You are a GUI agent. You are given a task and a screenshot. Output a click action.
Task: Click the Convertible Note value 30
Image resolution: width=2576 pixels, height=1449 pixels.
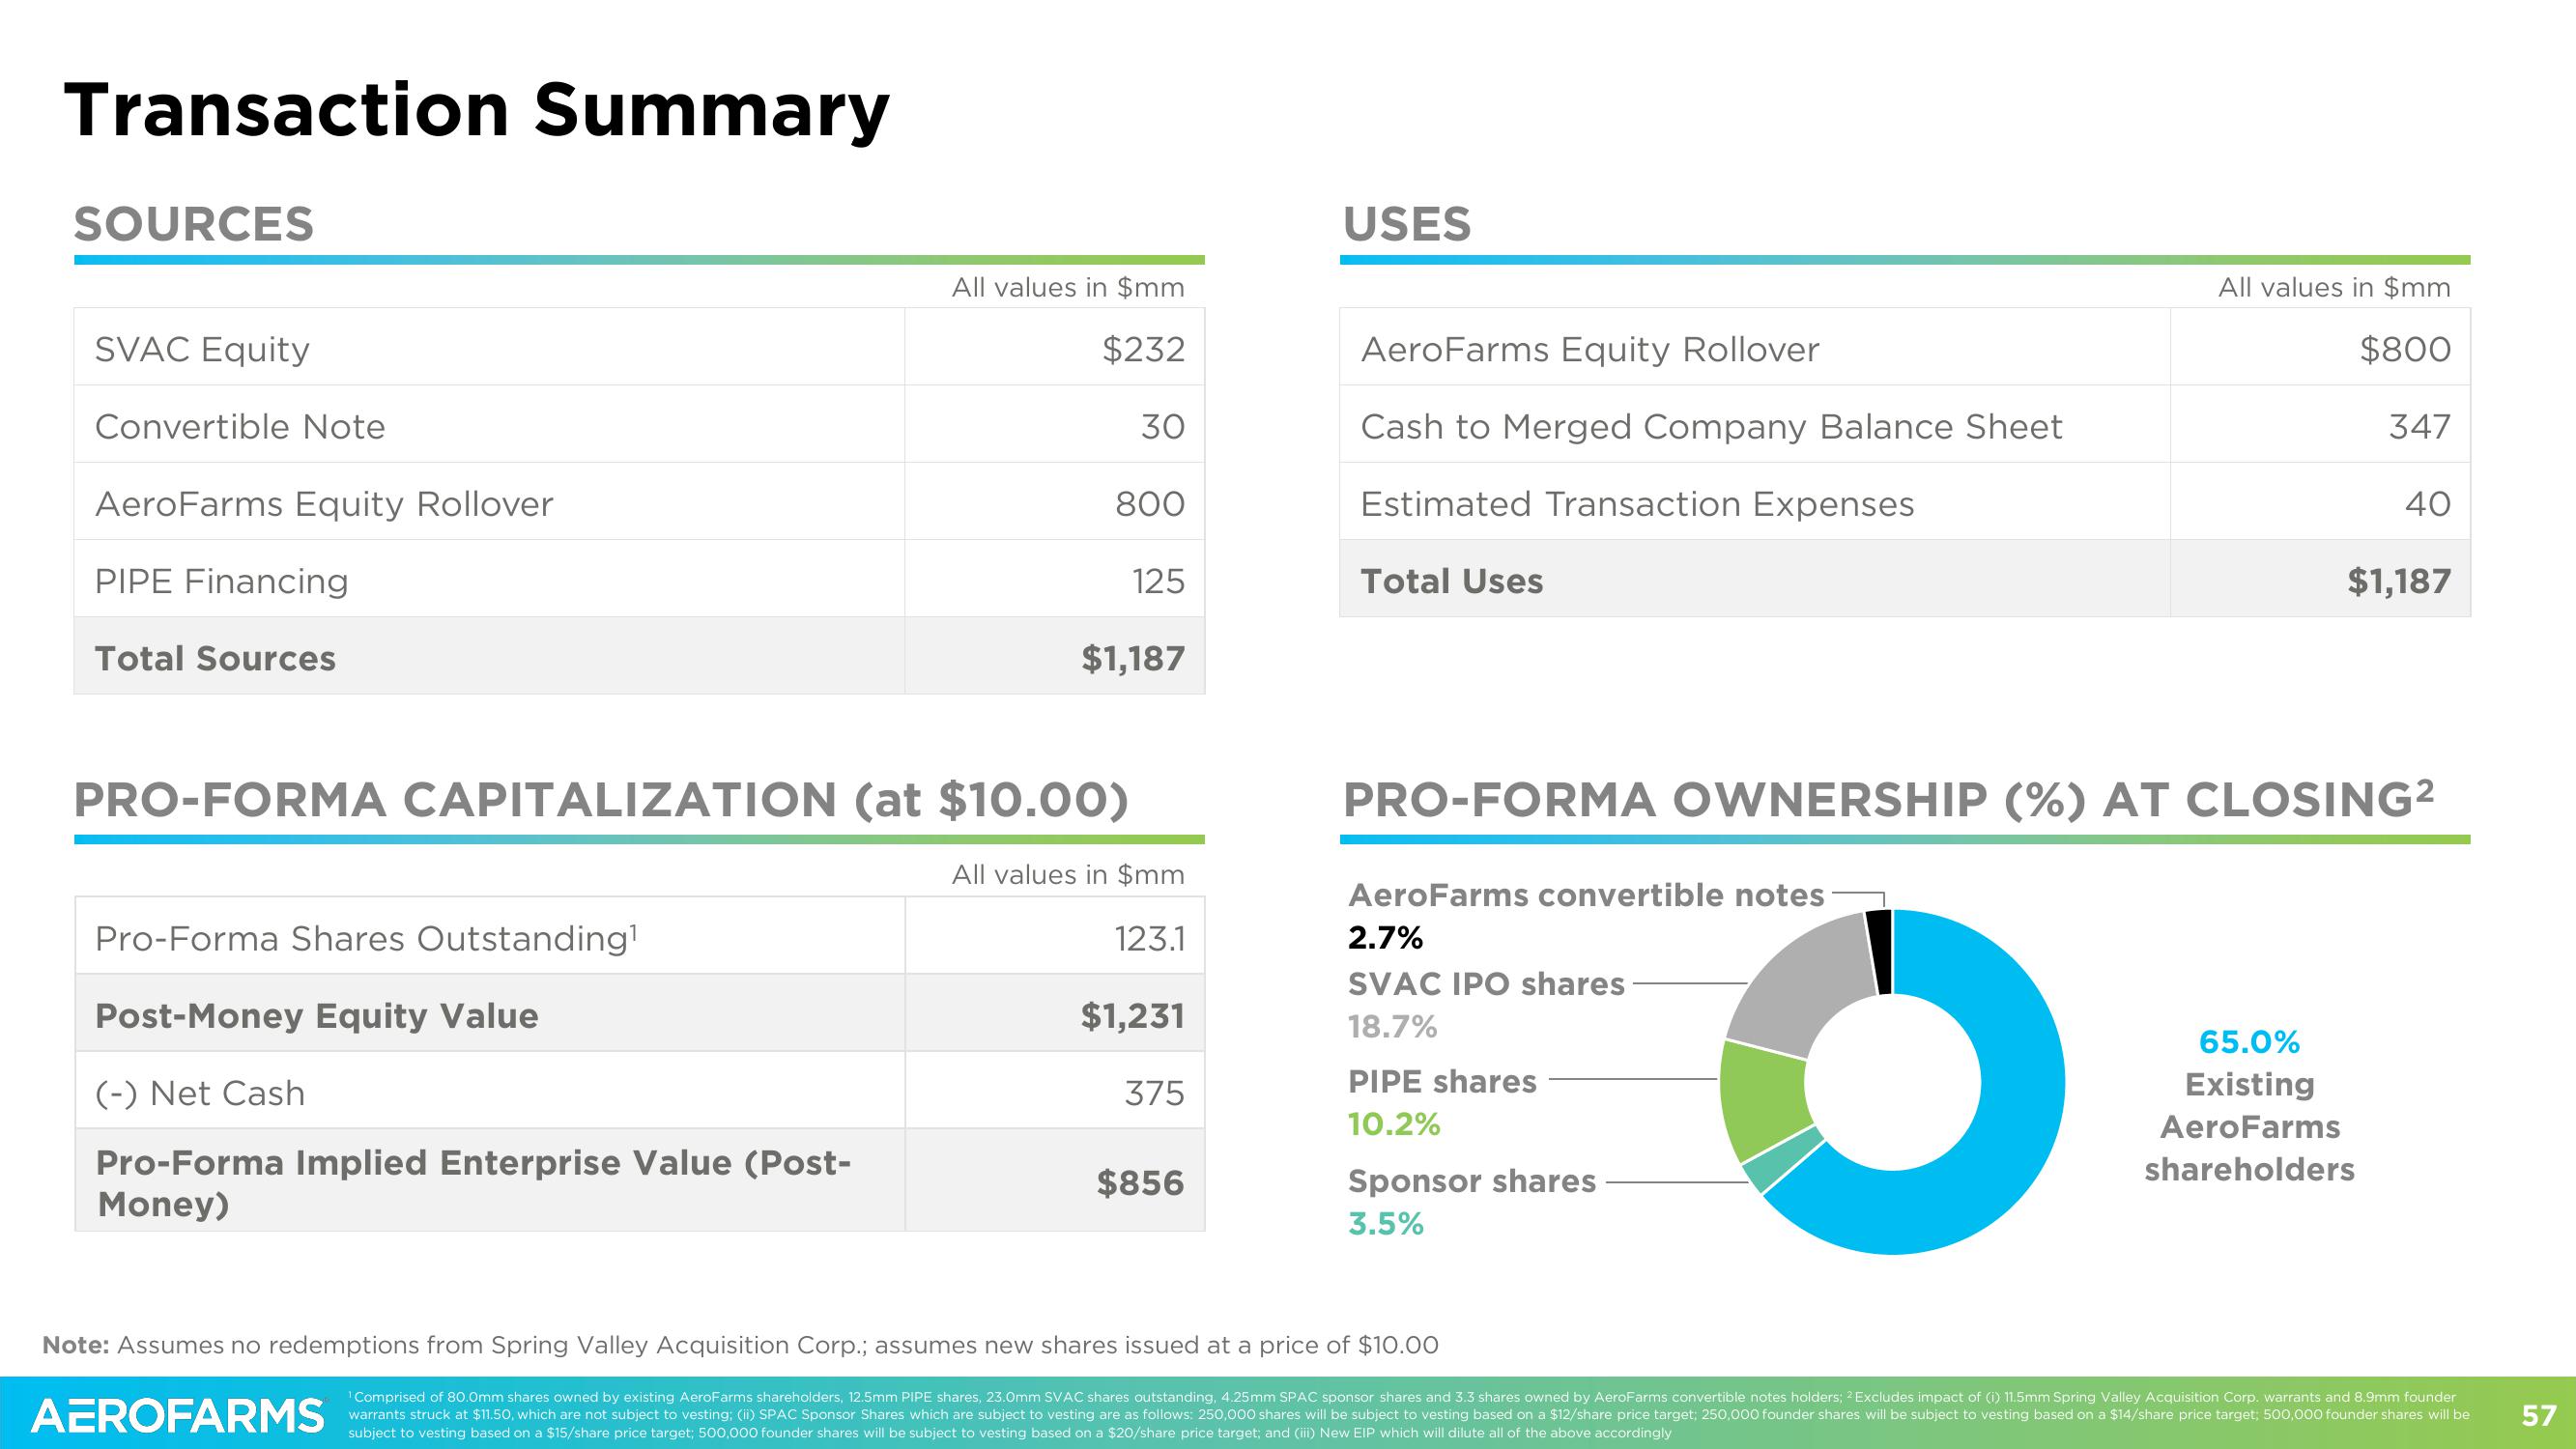click(1163, 426)
